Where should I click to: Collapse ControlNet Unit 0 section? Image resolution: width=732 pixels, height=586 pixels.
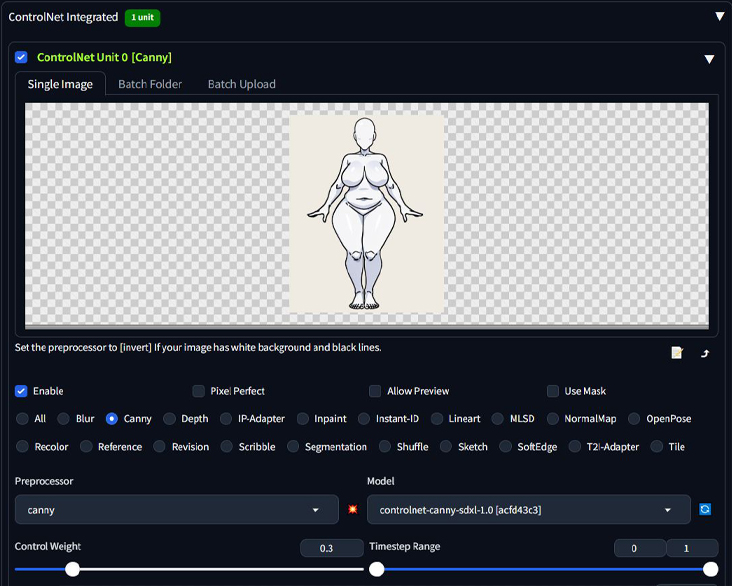click(x=709, y=59)
